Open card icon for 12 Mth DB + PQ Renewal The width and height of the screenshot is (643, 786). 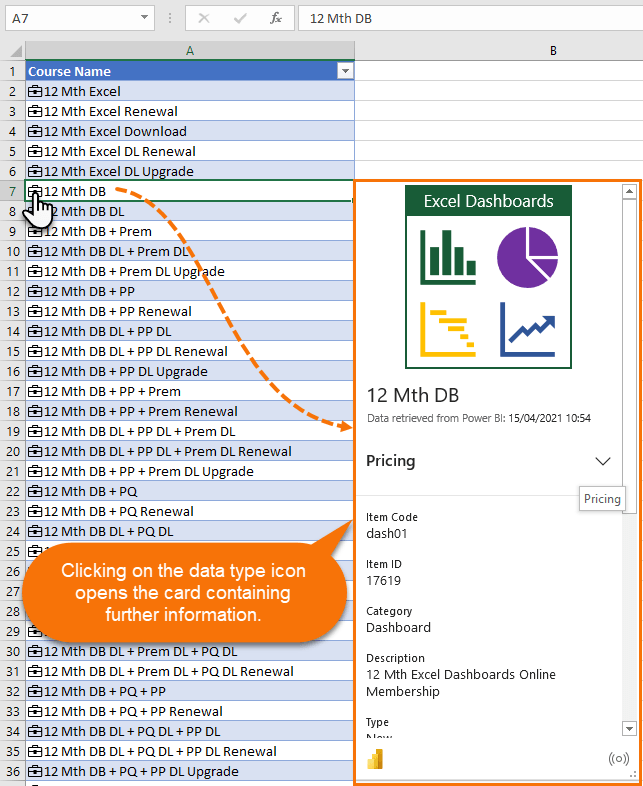click(35, 512)
